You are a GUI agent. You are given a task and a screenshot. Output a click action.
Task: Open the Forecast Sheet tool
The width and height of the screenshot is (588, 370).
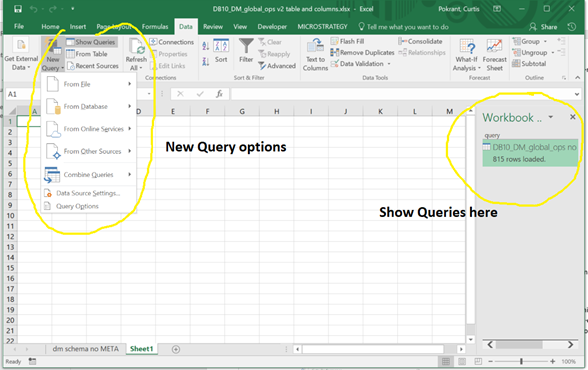(x=494, y=55)
